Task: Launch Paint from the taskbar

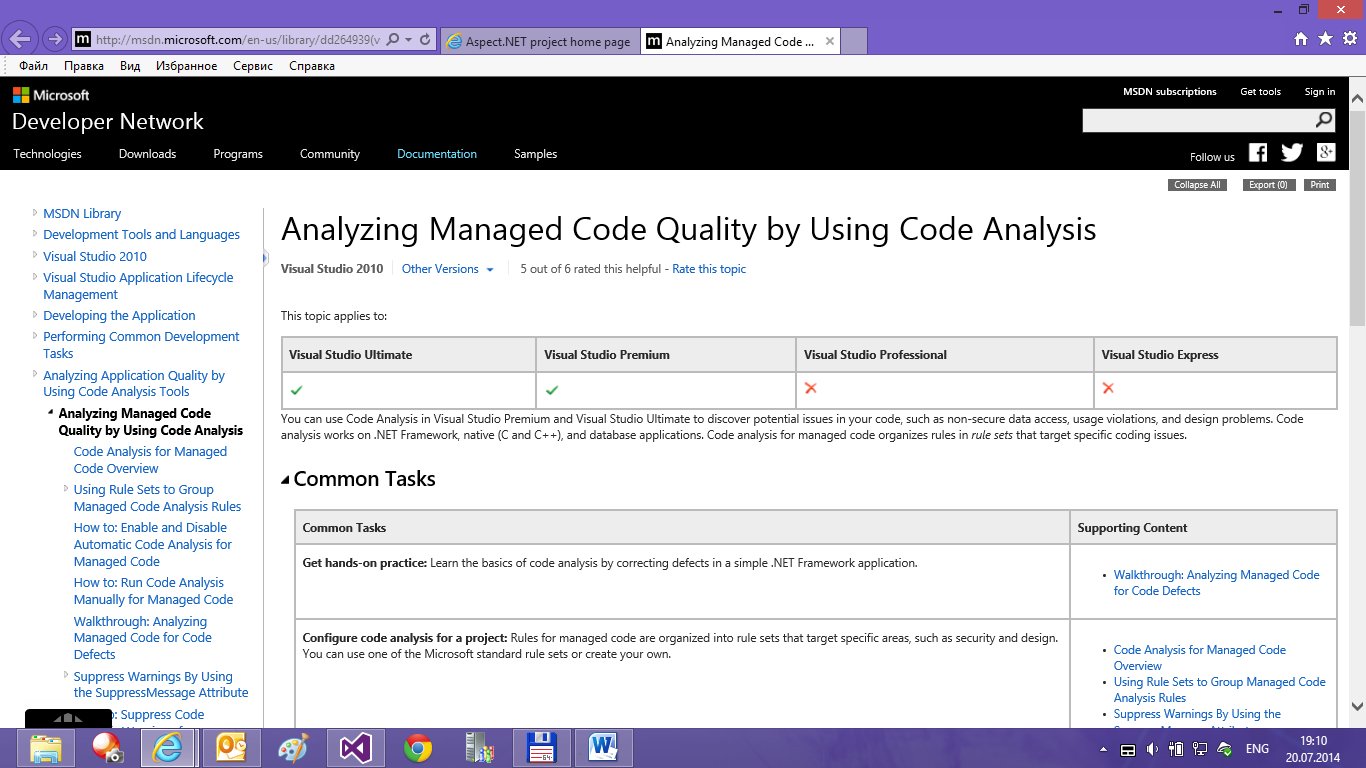Action: (294, 747)
